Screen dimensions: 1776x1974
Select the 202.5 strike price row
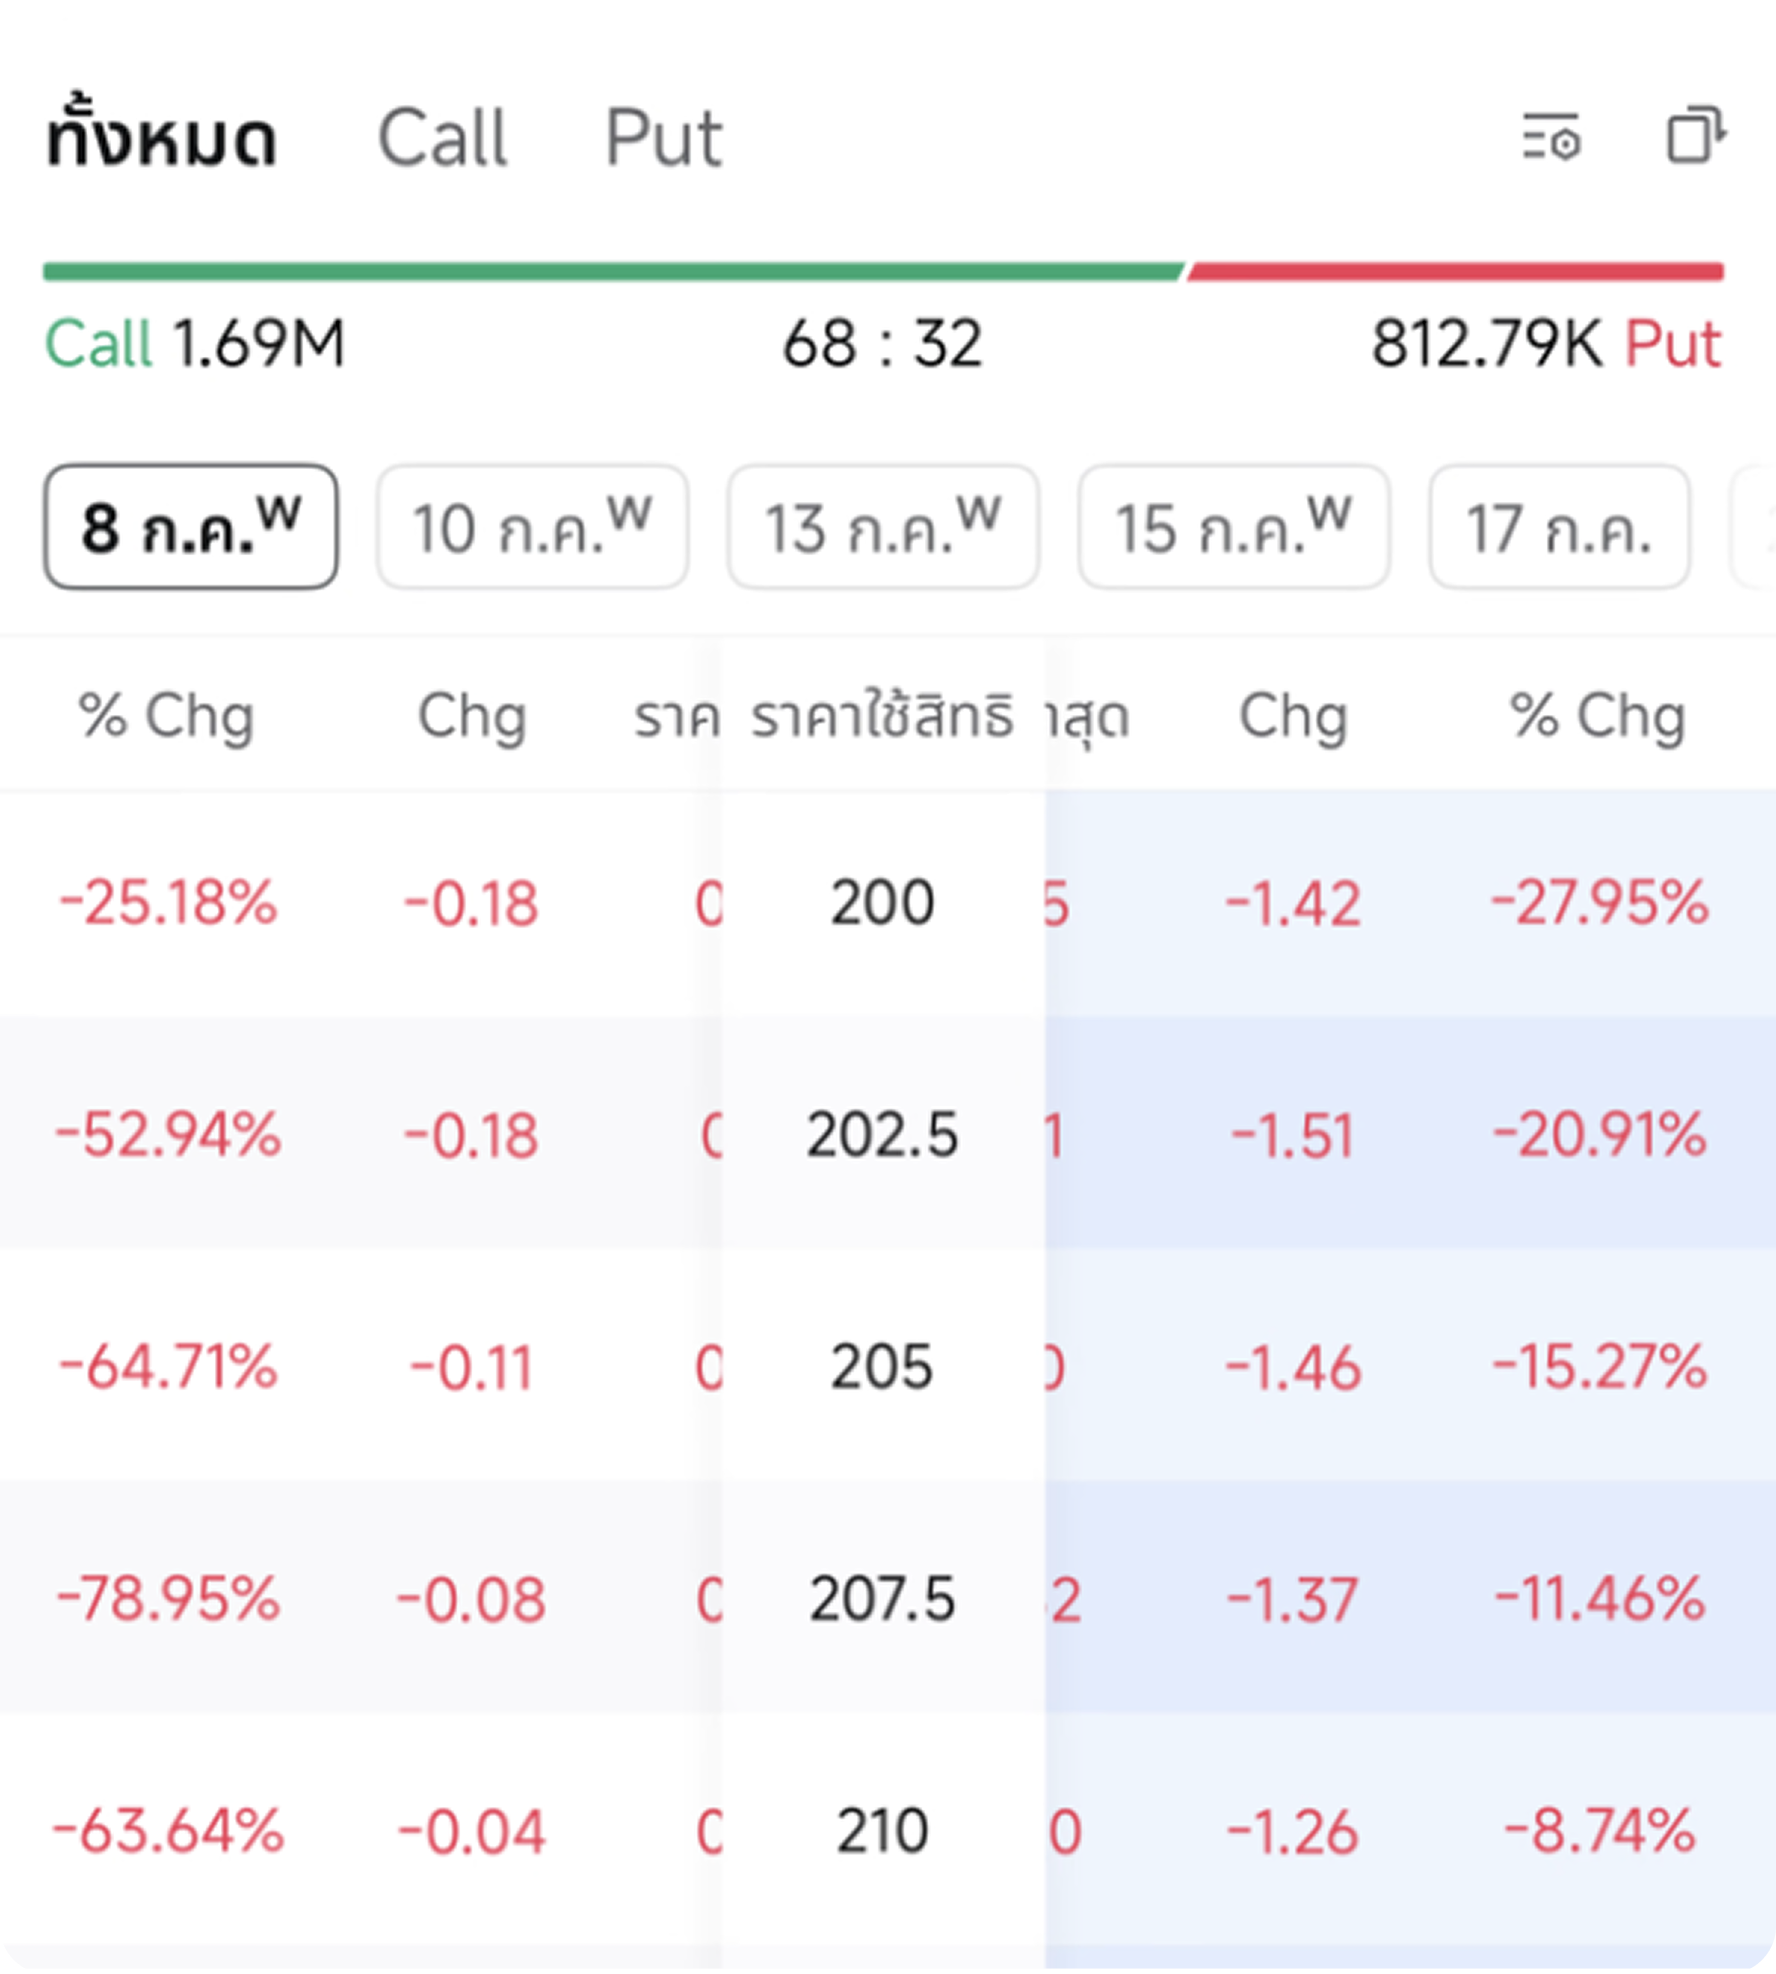click(x=888, y=1134)
